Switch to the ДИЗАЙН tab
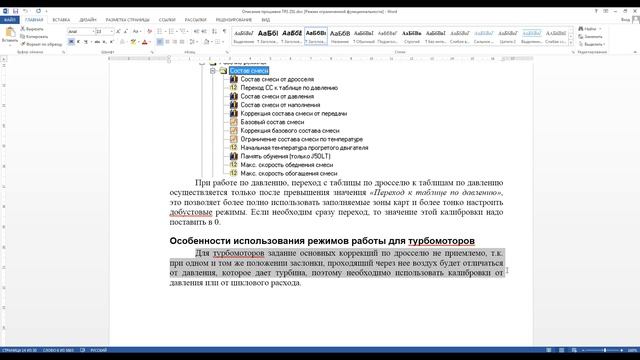Viewport: 640px width, 360px height. pyautogui.click(x=88, y=20)
